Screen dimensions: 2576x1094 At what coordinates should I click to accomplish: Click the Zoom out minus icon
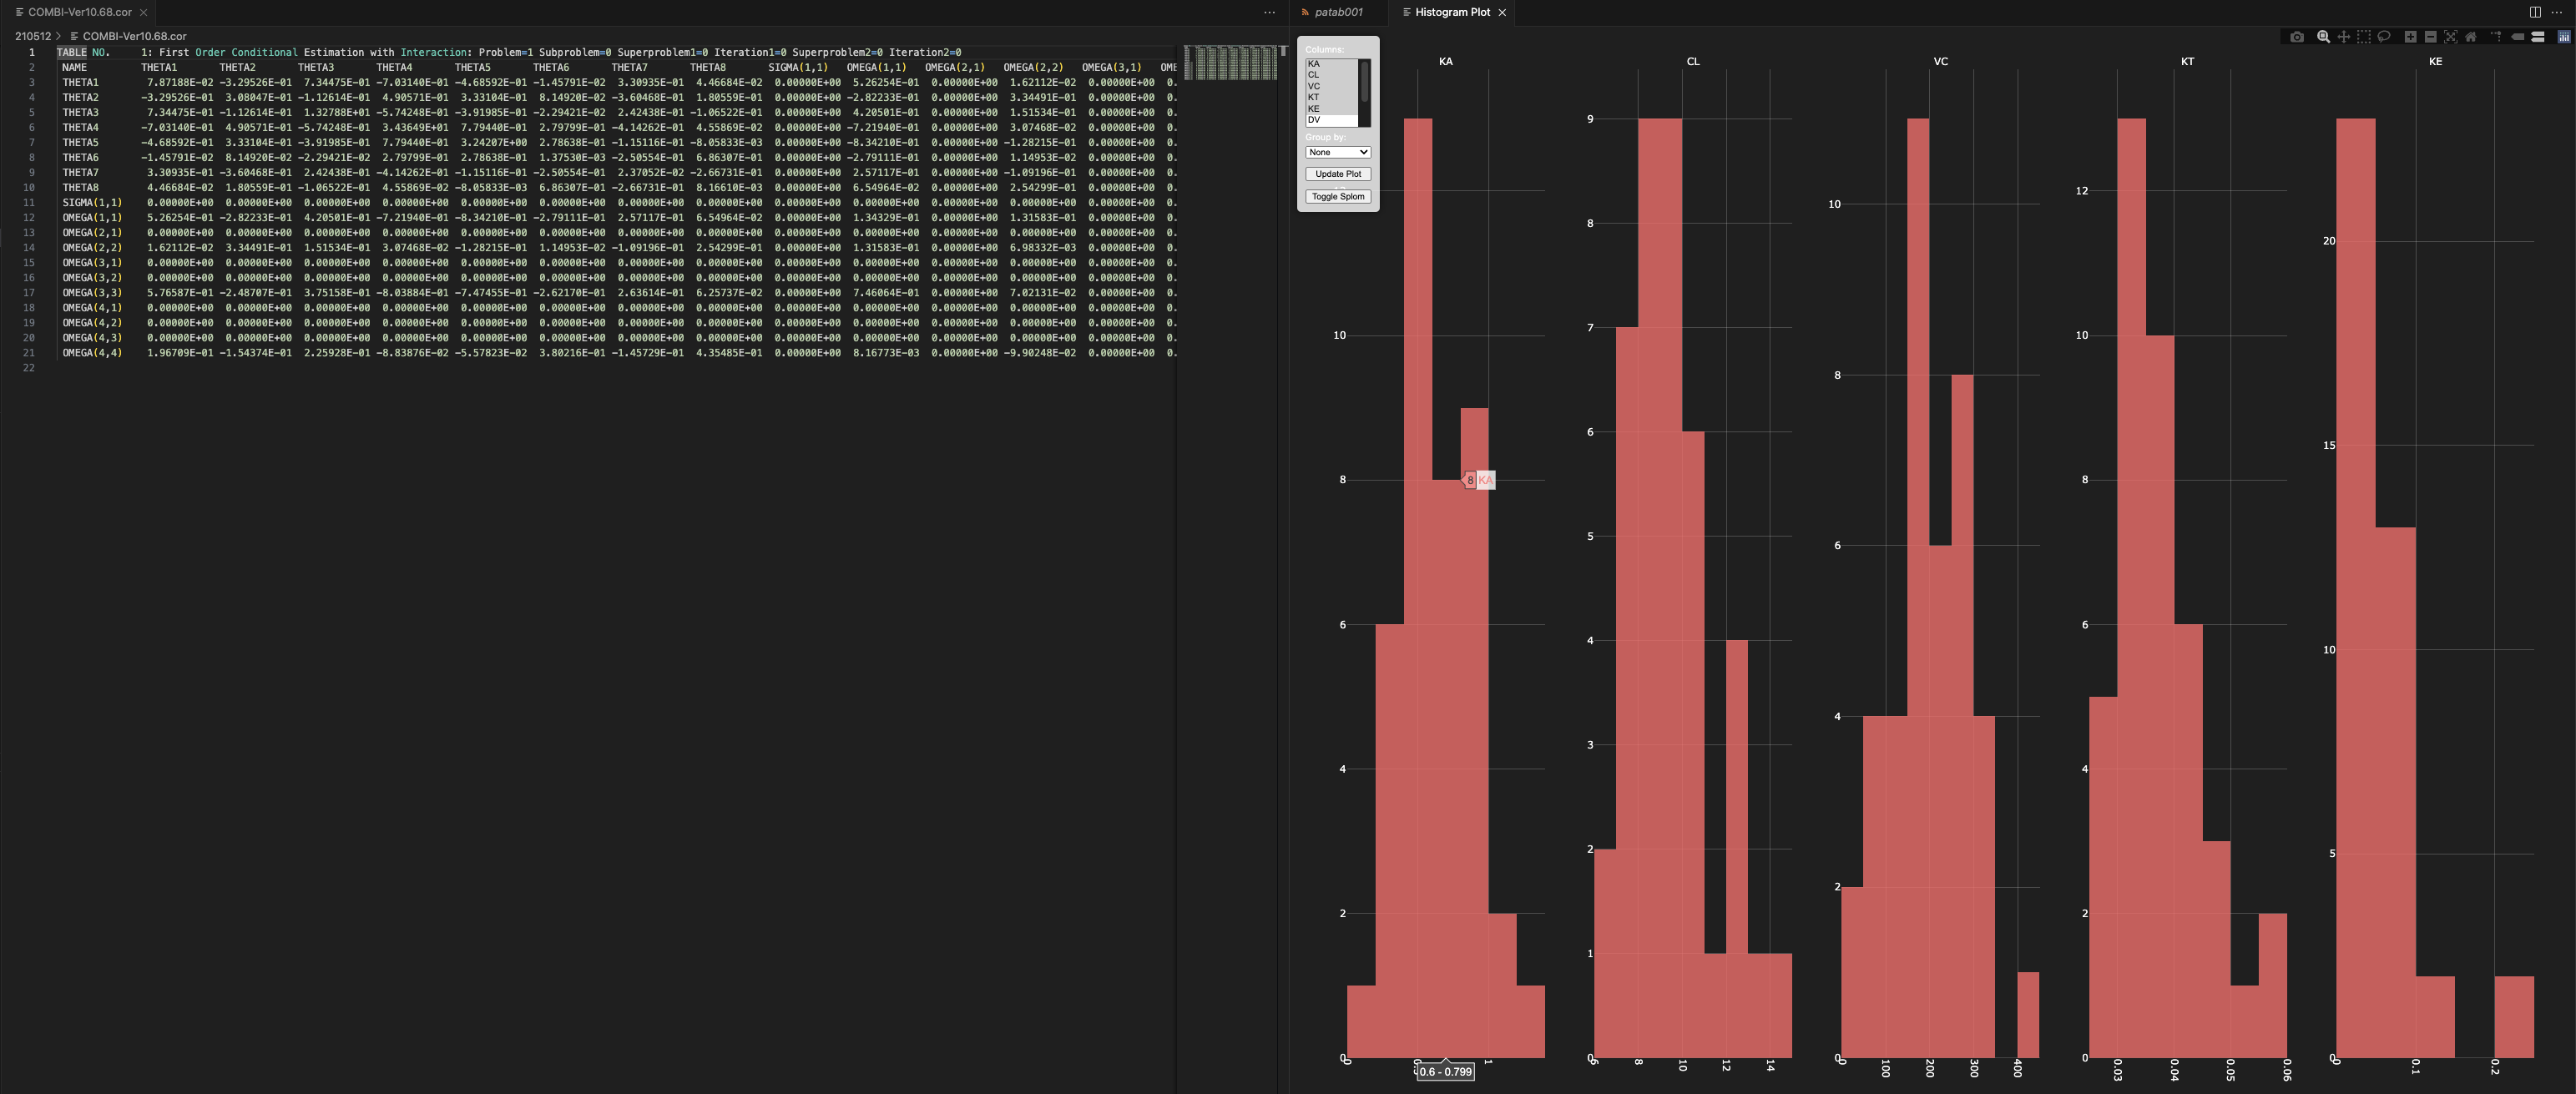tap(2430, 37)
